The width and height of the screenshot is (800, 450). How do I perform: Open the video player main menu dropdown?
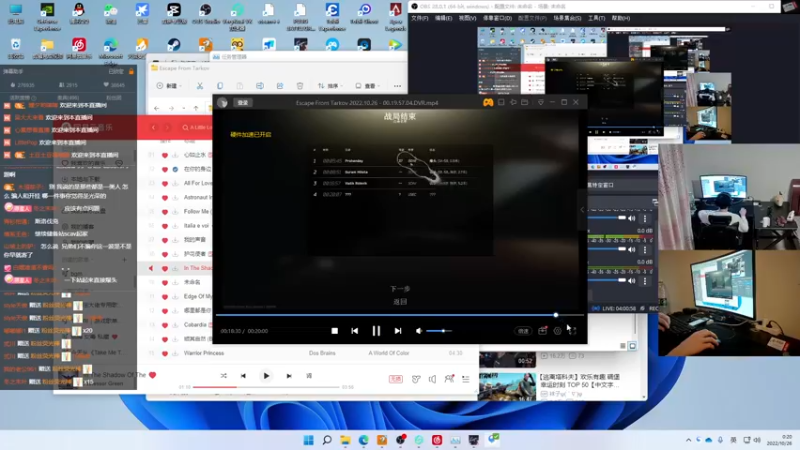click(540, 103)
